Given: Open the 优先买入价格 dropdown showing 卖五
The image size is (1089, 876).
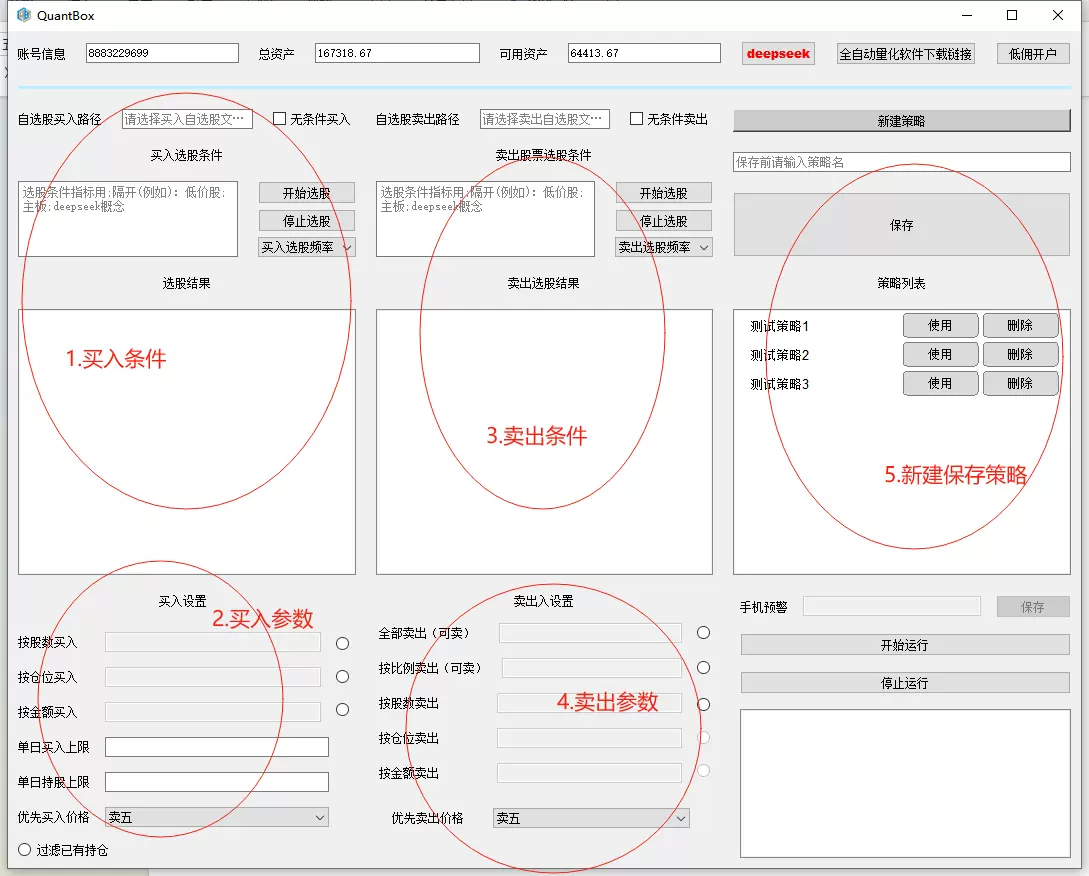Looking at the screenshot, I should coord(215,817).
